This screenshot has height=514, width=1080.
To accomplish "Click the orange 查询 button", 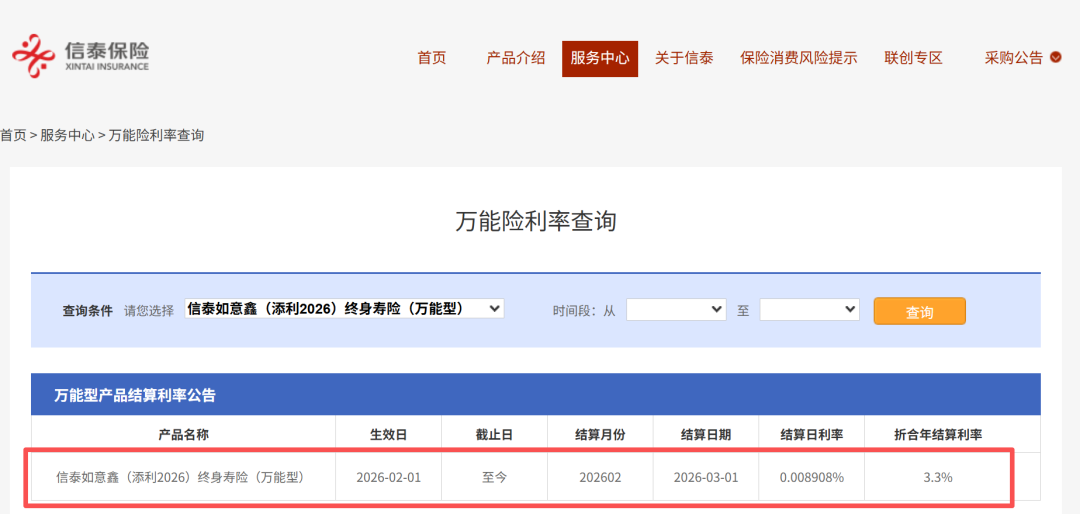I will coord(920,311).
